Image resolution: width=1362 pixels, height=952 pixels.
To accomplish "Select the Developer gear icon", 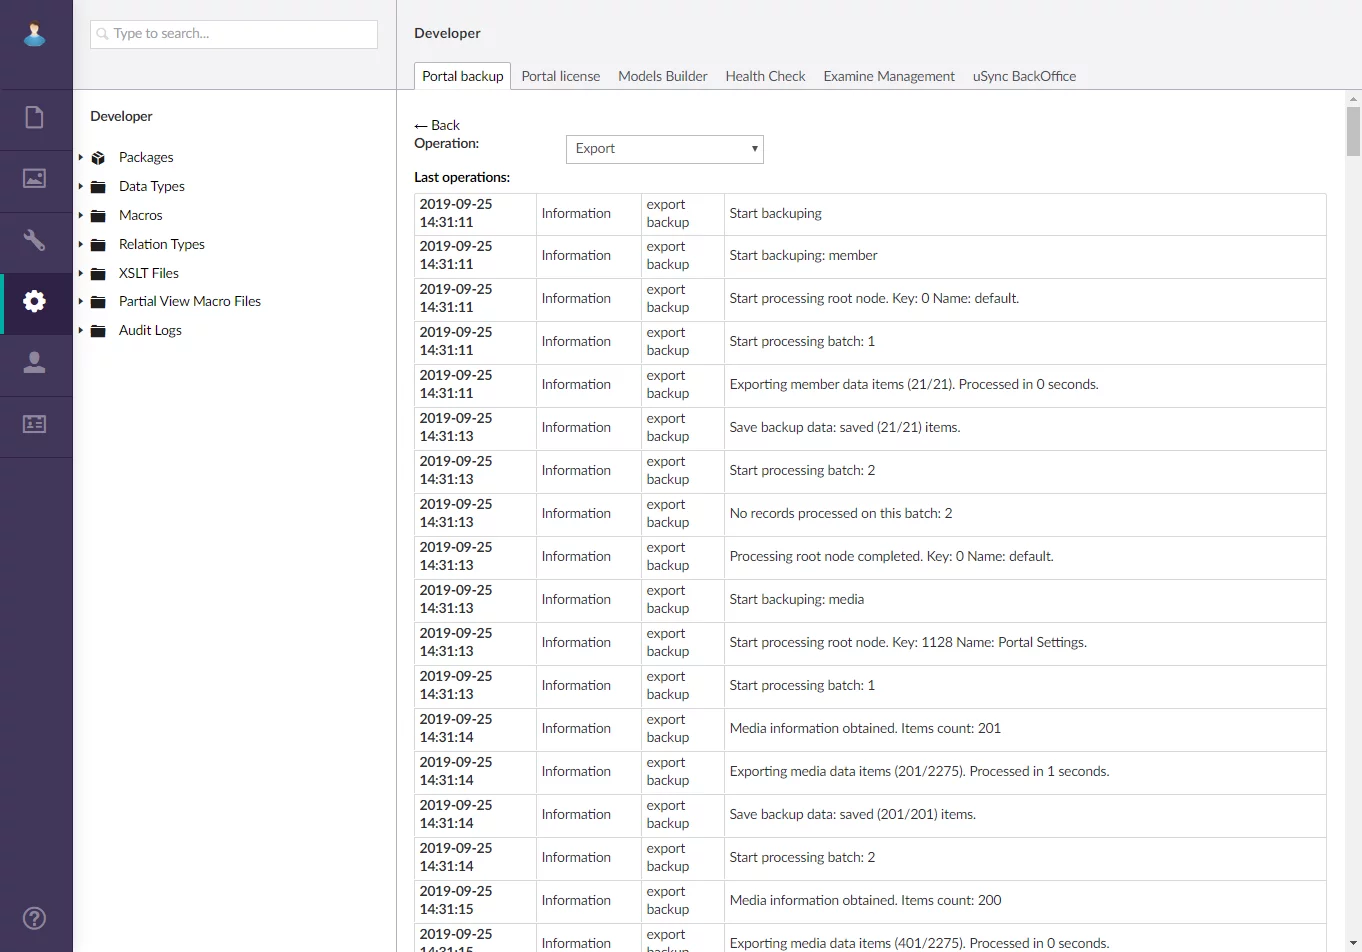I will click(35, 301).
